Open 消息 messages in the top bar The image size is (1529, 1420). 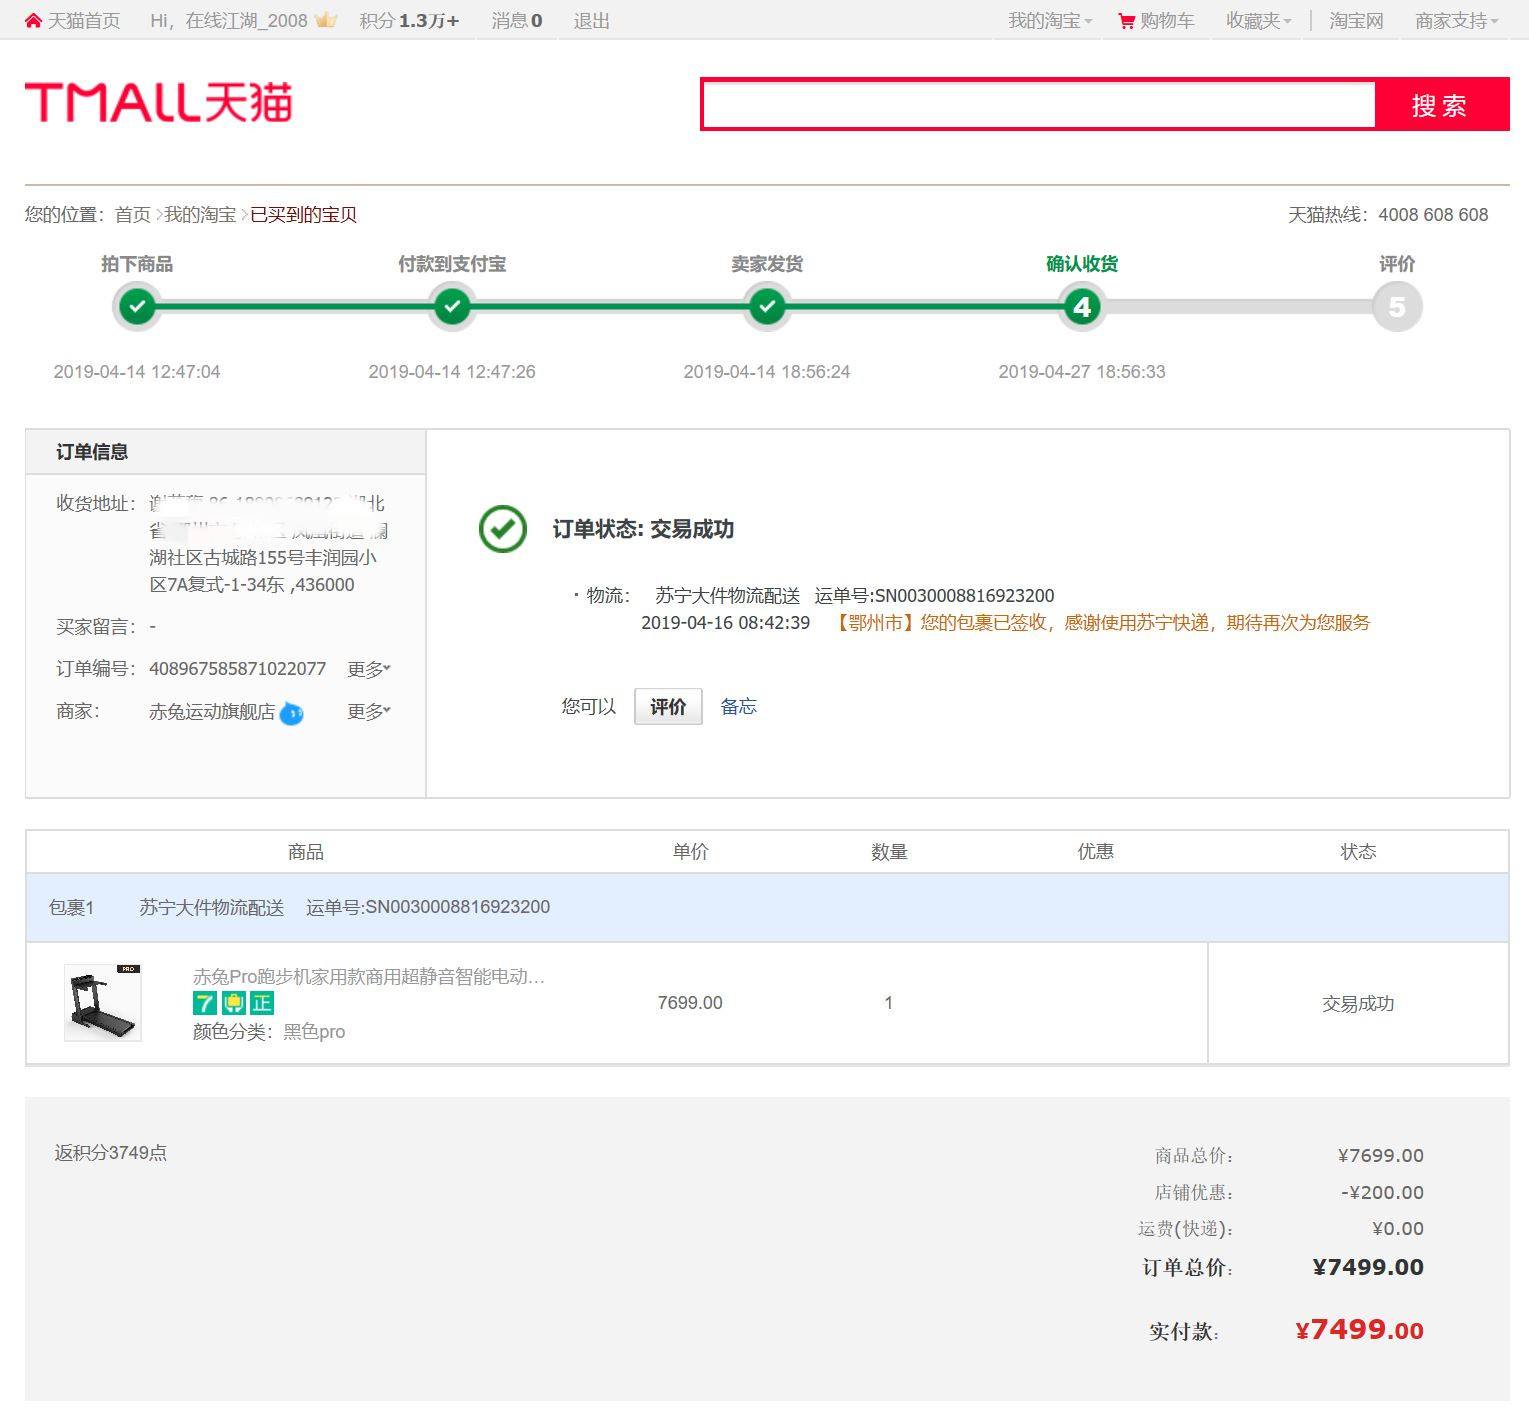(x=517, y=21)
